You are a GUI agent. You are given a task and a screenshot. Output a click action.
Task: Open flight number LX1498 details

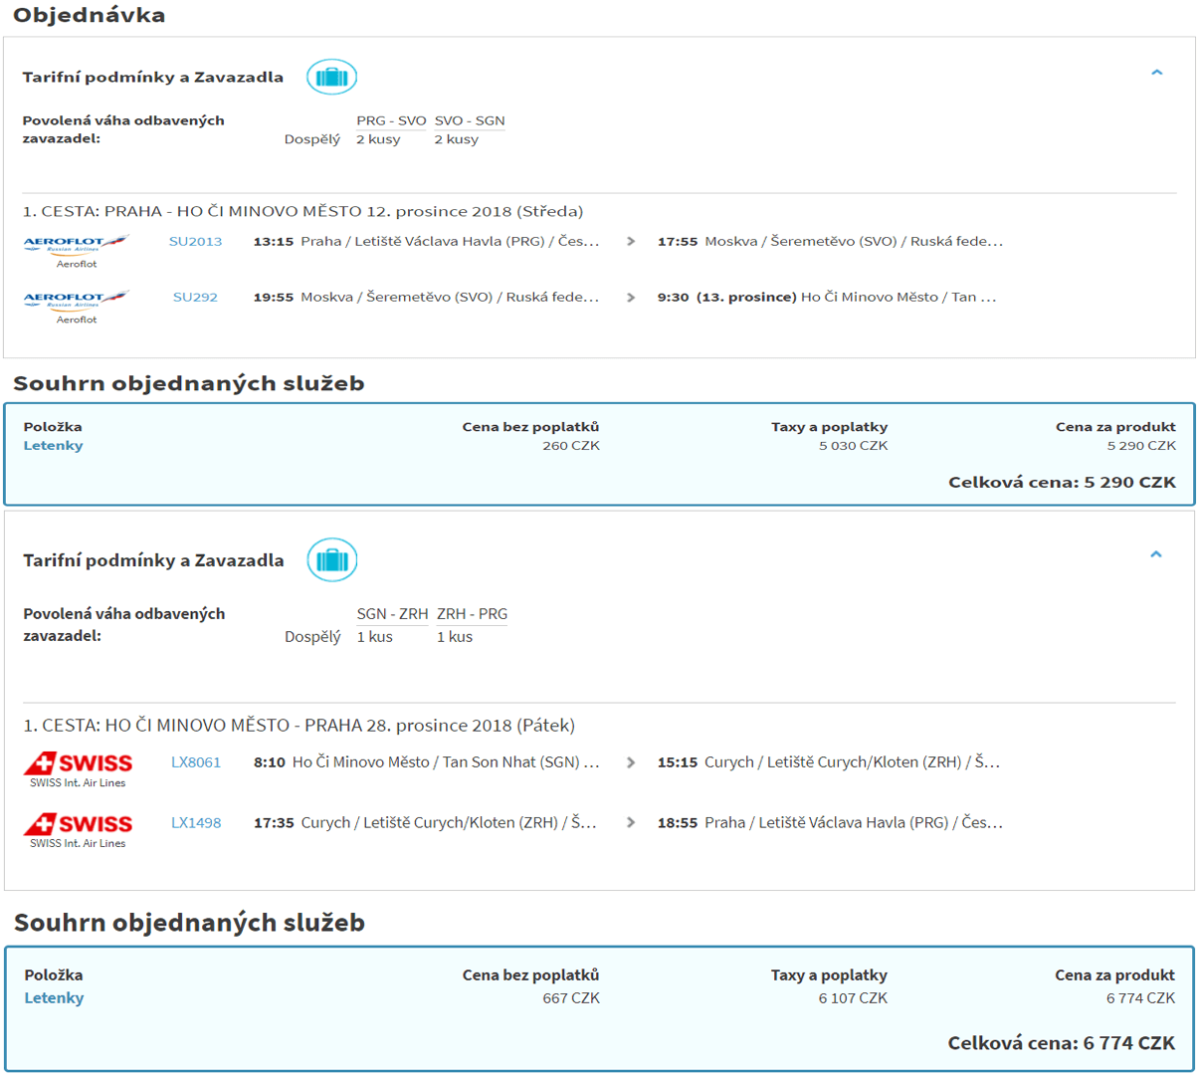point(196,823)
